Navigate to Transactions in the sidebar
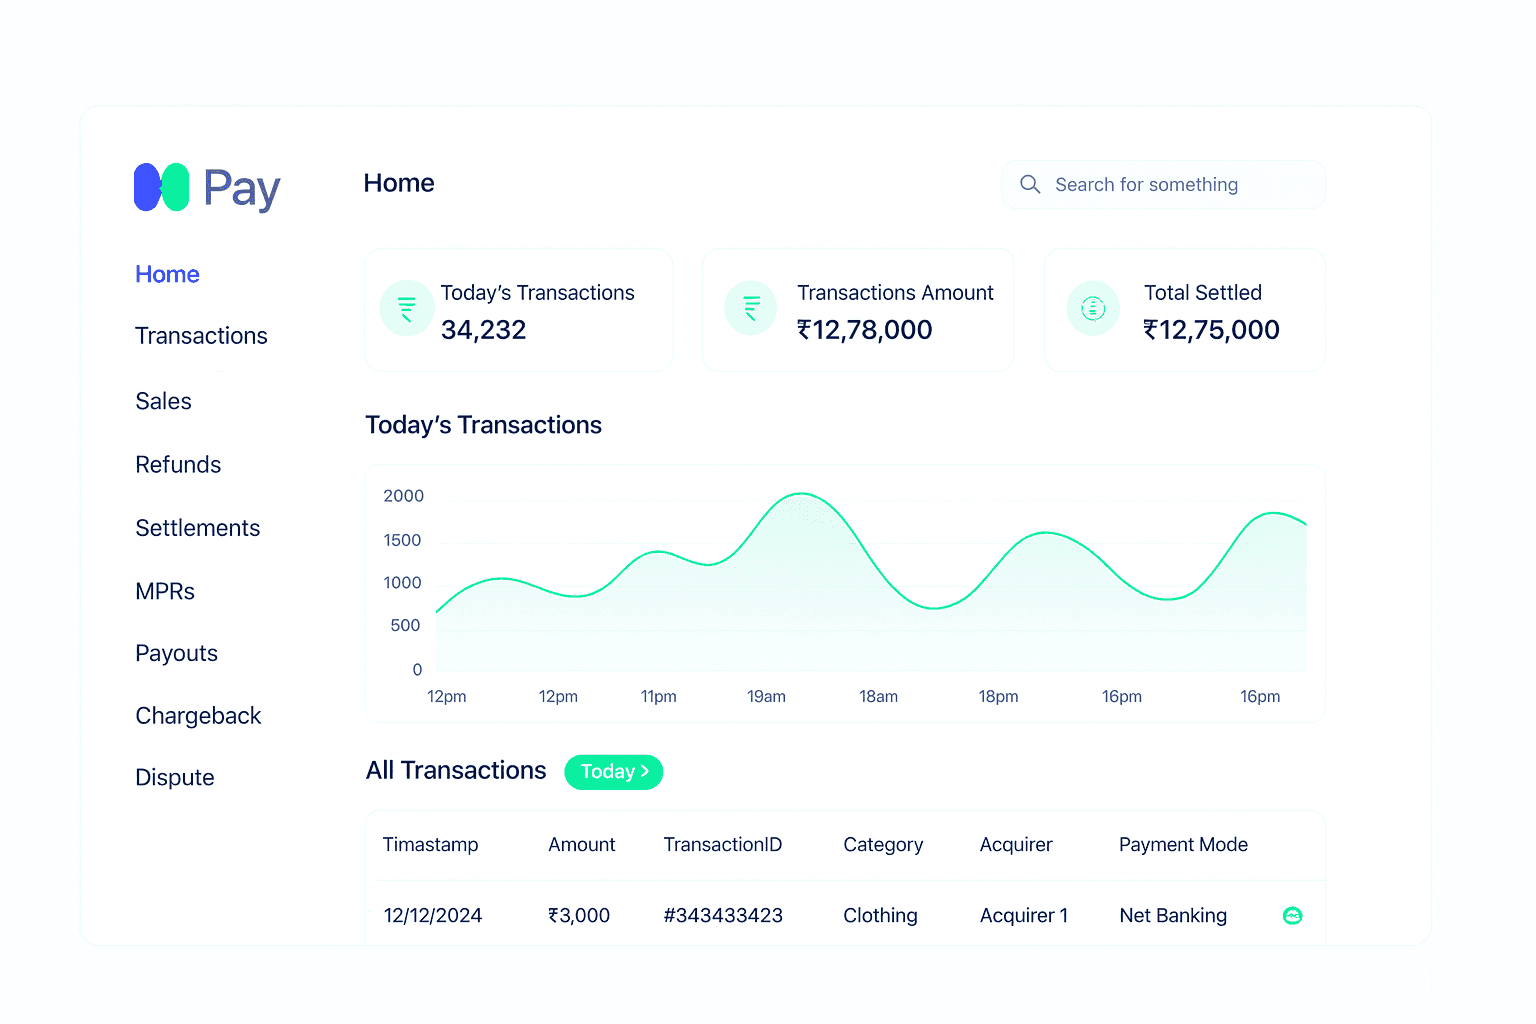 coord(201,336)
